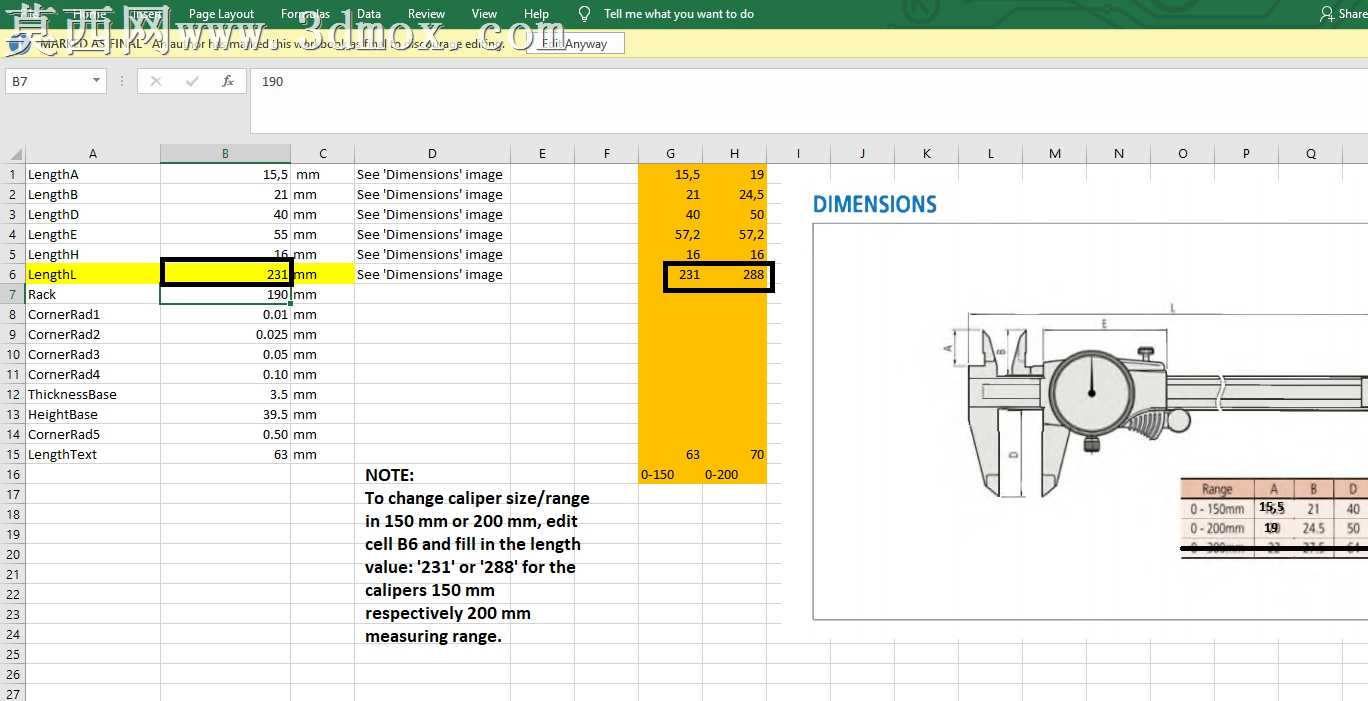Select column B header

tap(225, 154)
